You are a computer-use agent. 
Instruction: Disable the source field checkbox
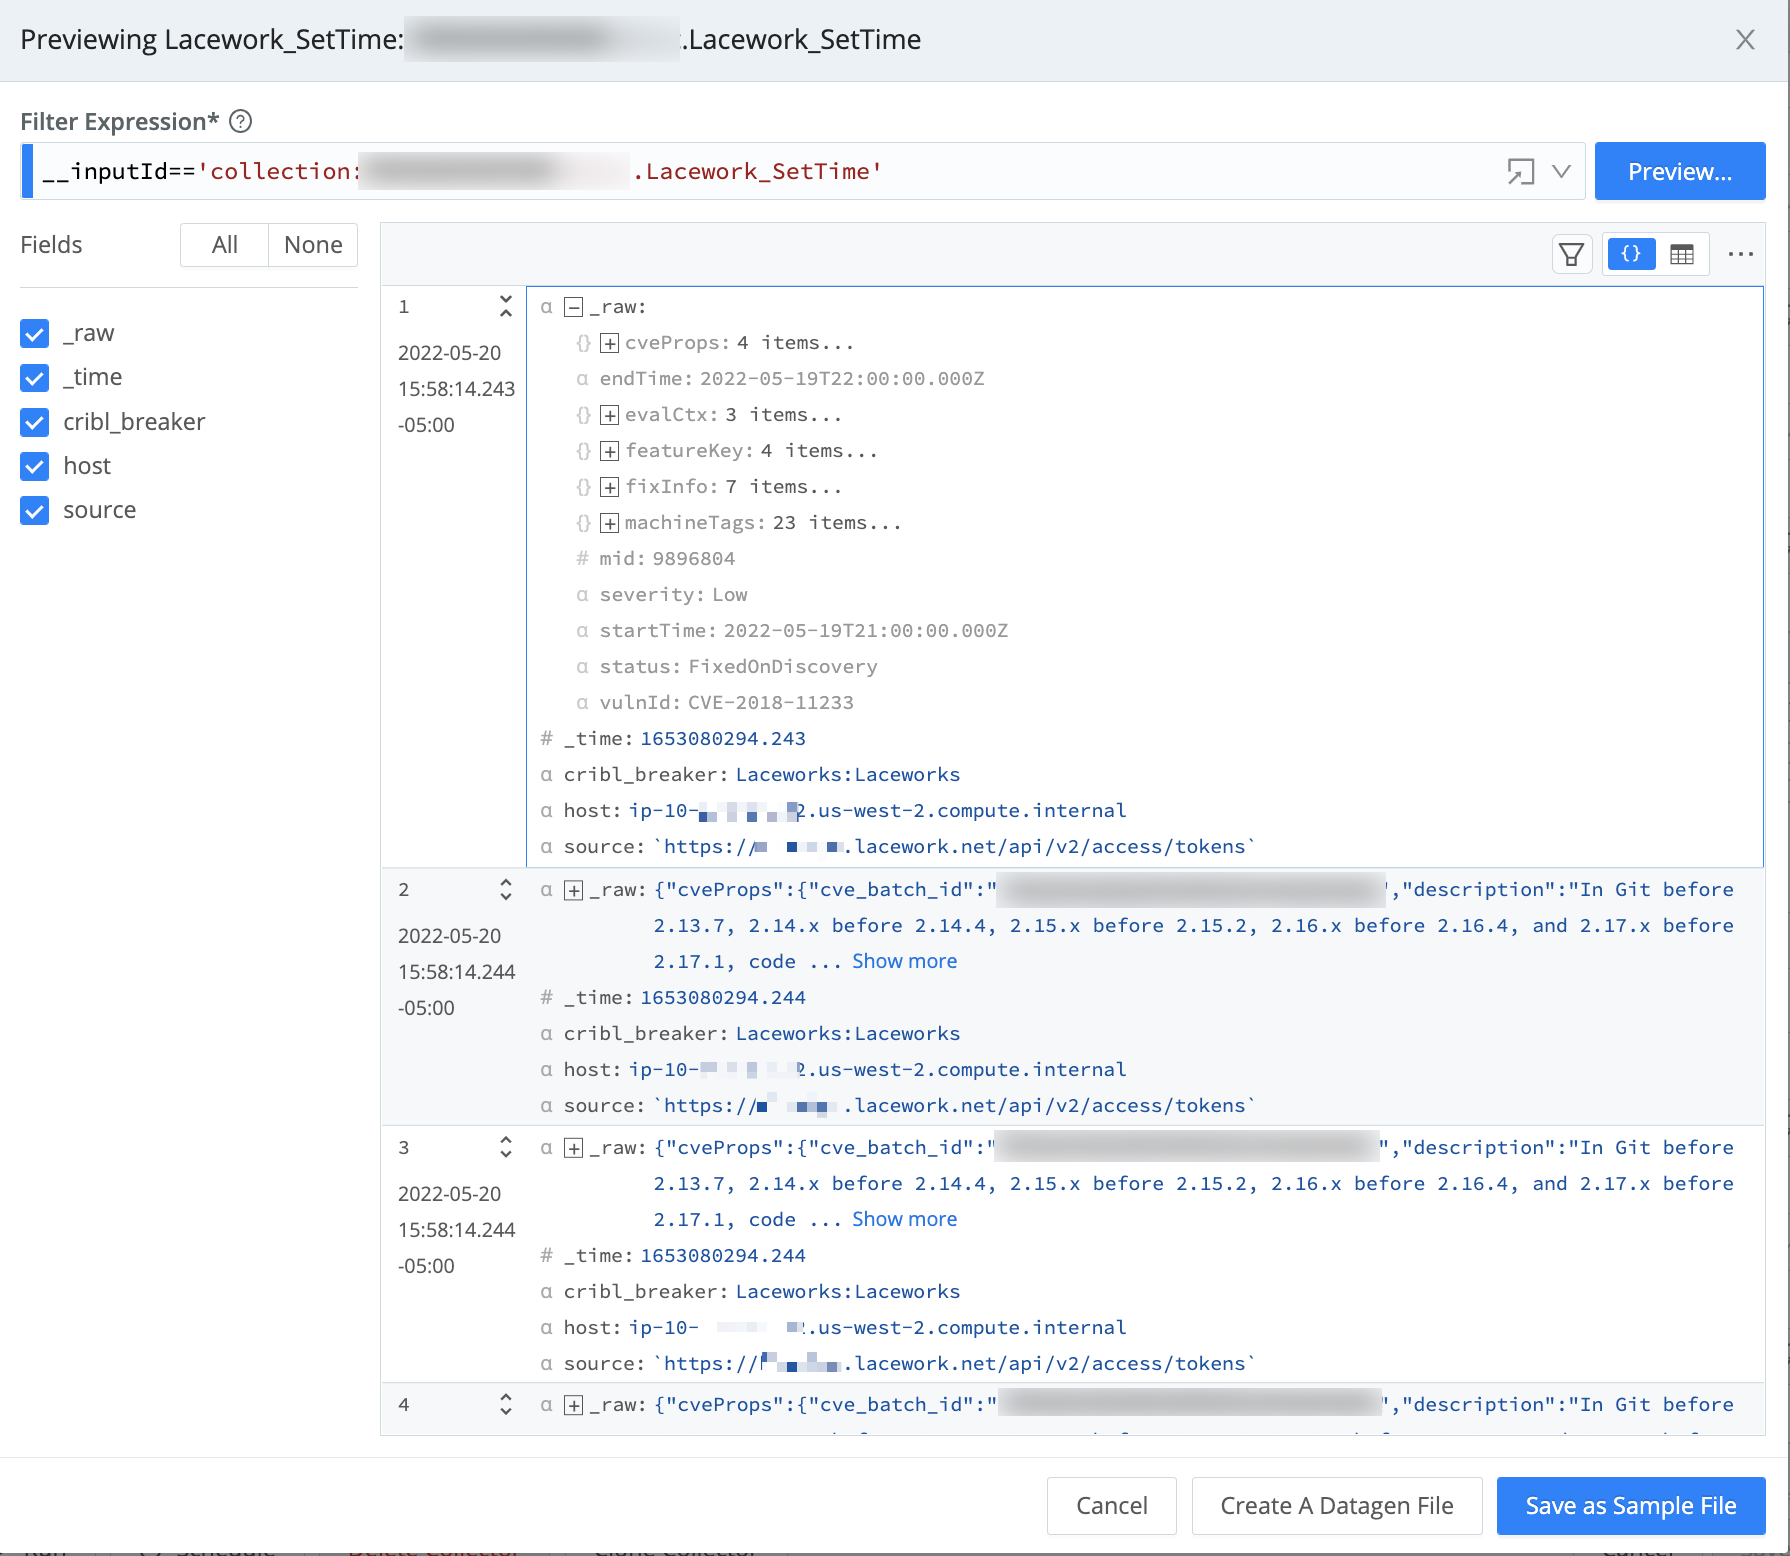(x=34, y=510)
